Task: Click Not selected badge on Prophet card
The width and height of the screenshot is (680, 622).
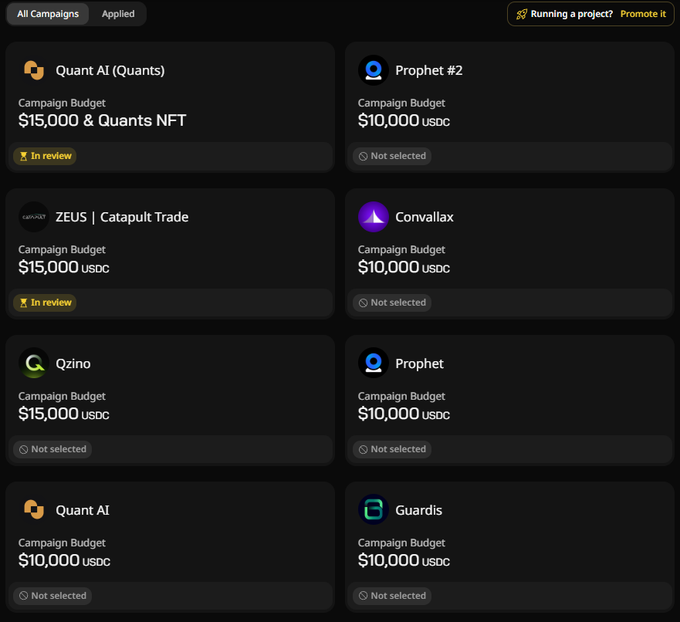Action: (392, 449)
